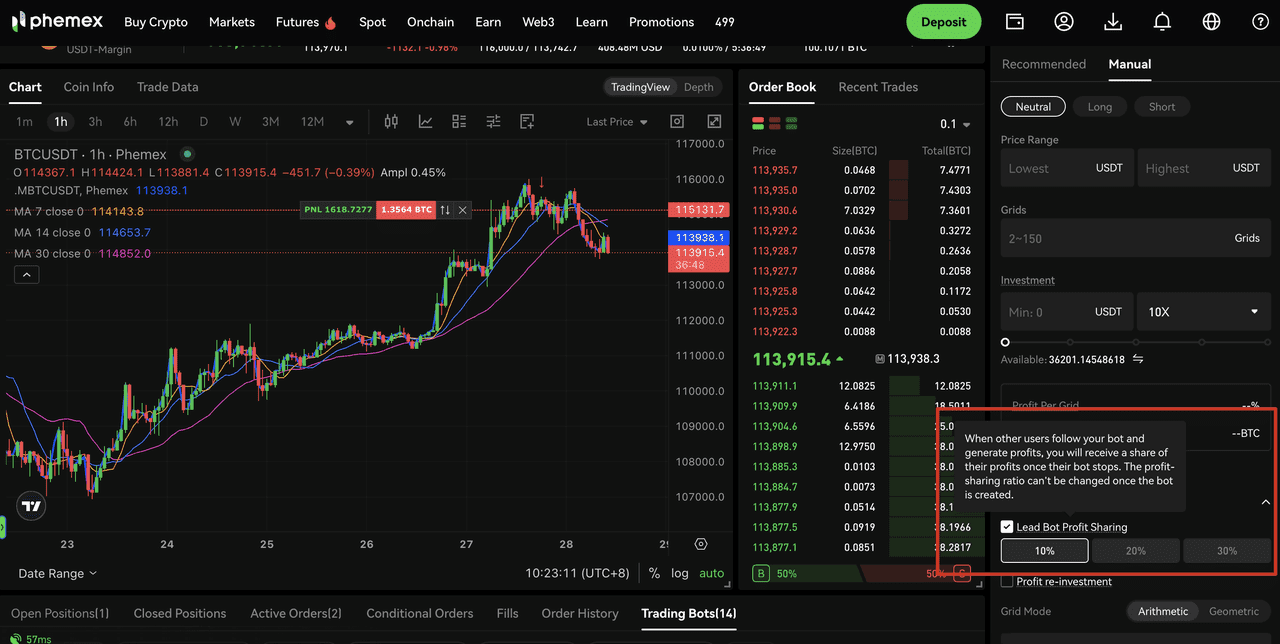
Task: Expand chart to fullscreen
Action: 714,122
